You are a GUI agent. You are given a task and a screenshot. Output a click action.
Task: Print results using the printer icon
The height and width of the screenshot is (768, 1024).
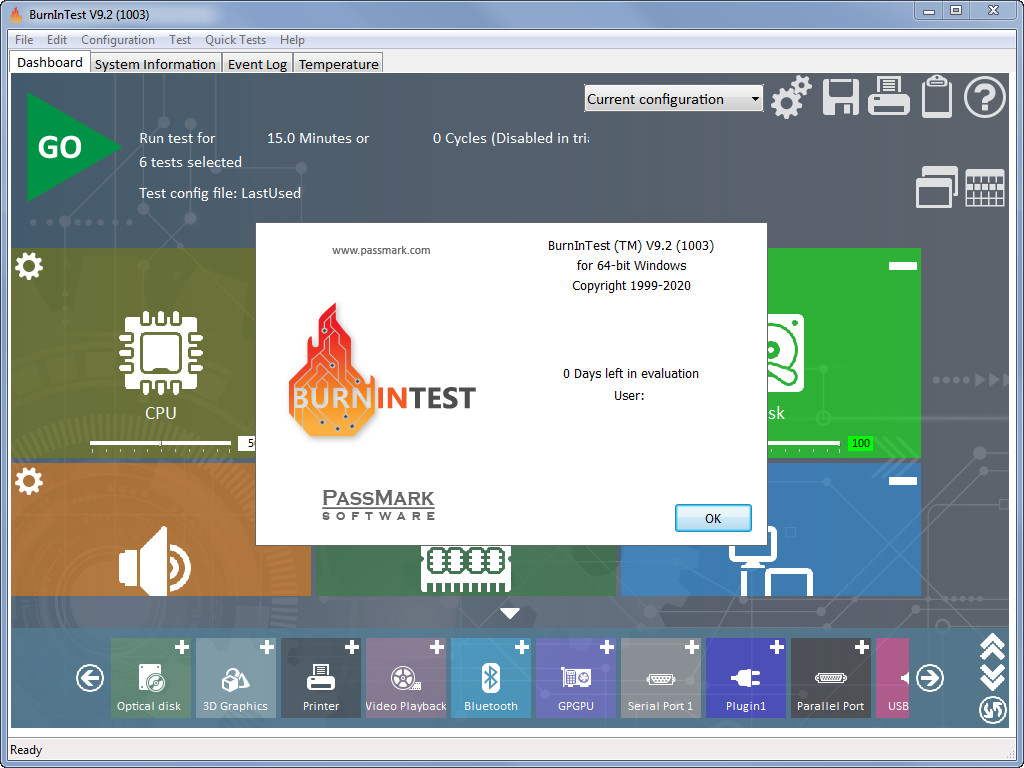[889, 97]
